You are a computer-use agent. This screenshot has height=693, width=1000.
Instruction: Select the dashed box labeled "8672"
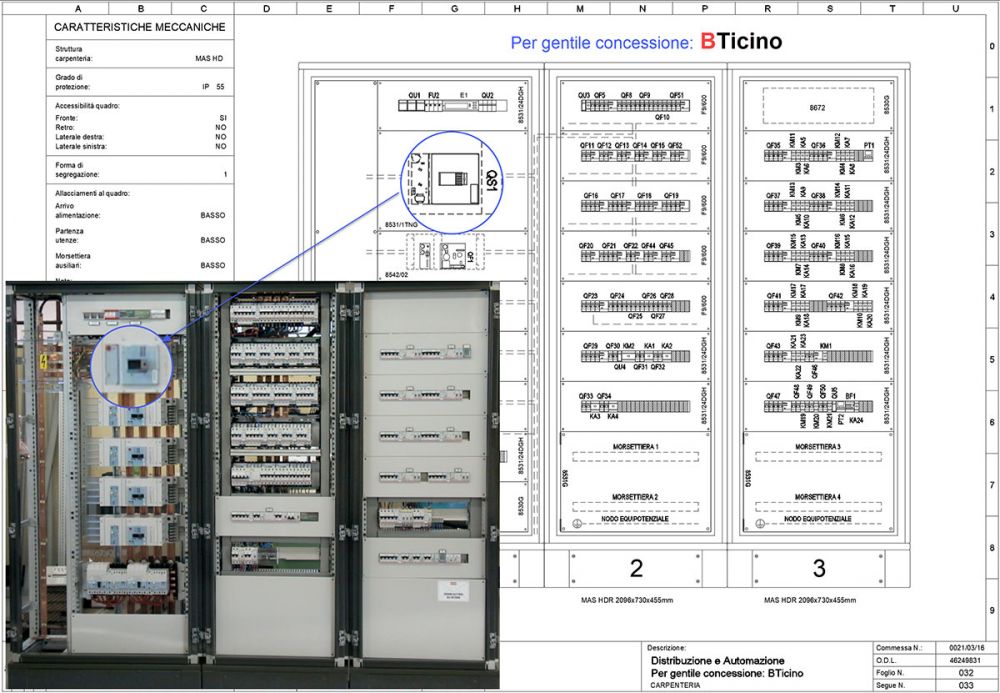pos(818,106)
